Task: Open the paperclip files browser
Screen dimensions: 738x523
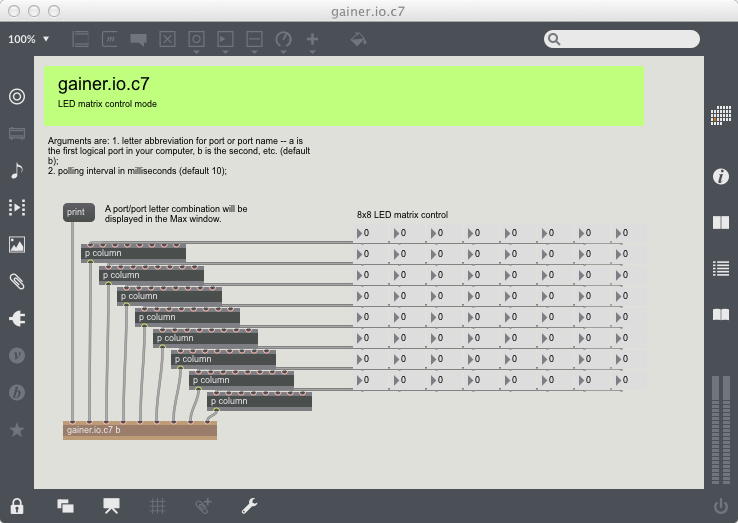Action: 17,282
